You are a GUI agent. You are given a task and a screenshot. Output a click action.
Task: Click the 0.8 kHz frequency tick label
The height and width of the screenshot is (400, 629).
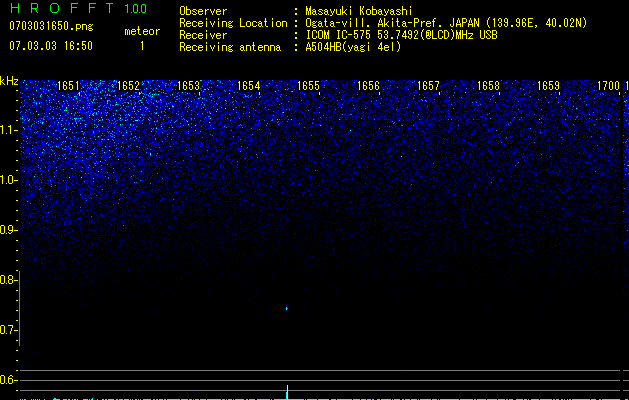8,280
